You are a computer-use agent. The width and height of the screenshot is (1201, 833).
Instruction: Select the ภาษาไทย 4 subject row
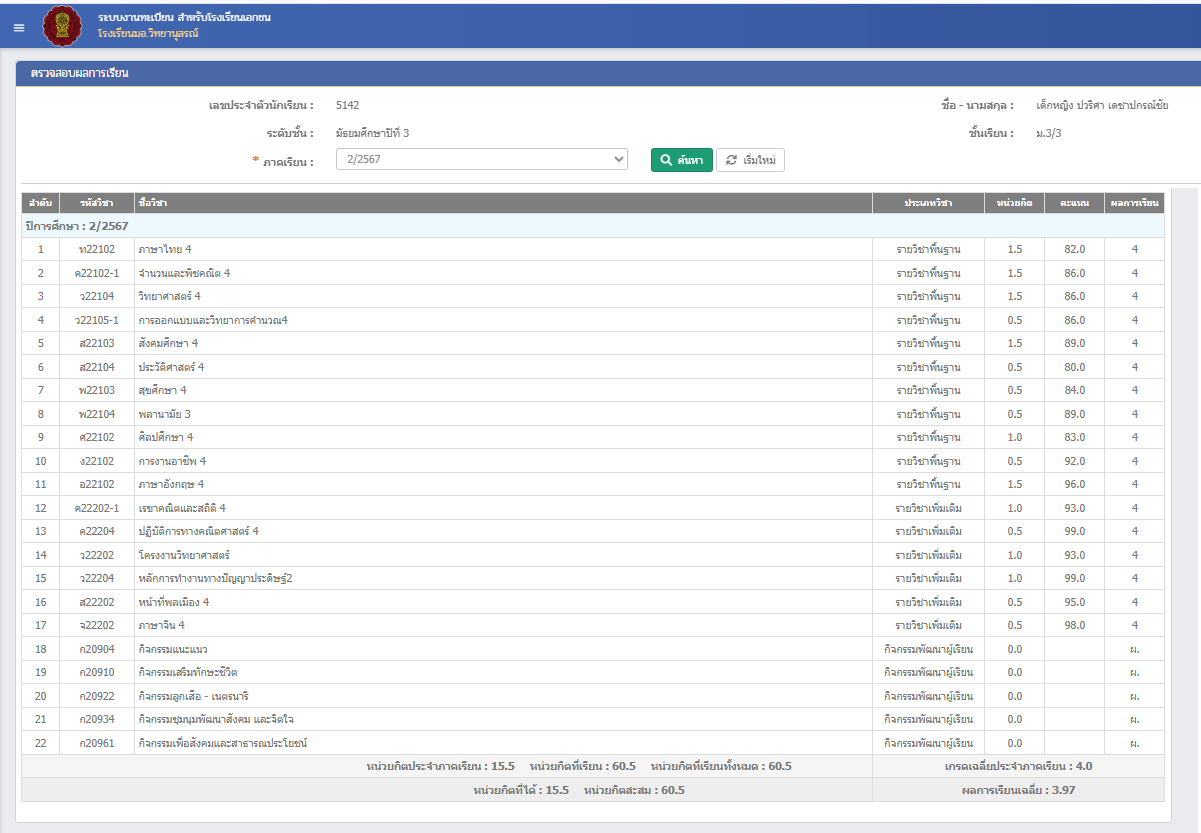pos(165,249)
